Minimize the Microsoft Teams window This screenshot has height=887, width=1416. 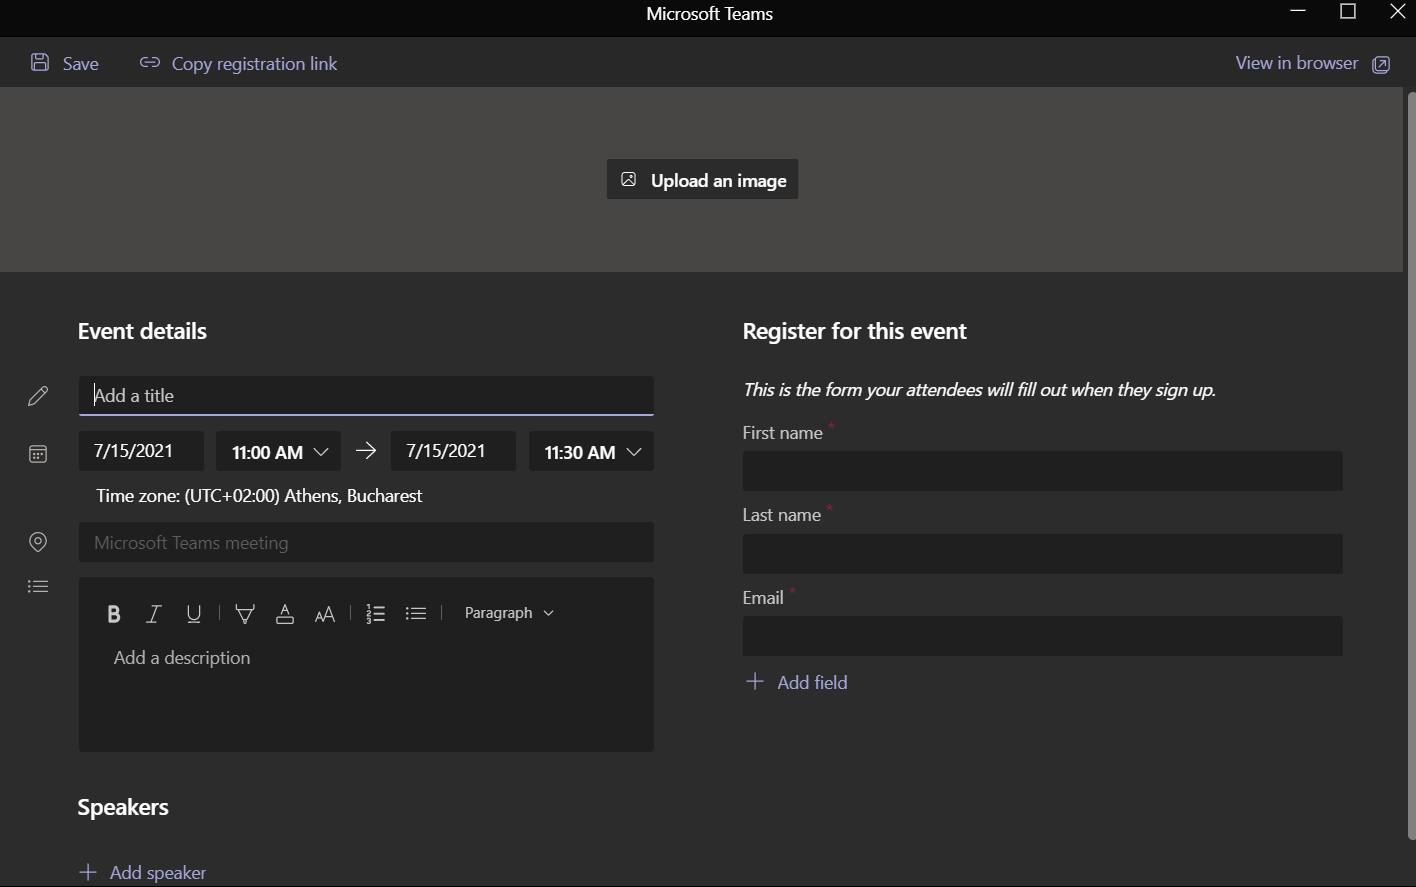pyautogui.click(x=1298, y=12)
